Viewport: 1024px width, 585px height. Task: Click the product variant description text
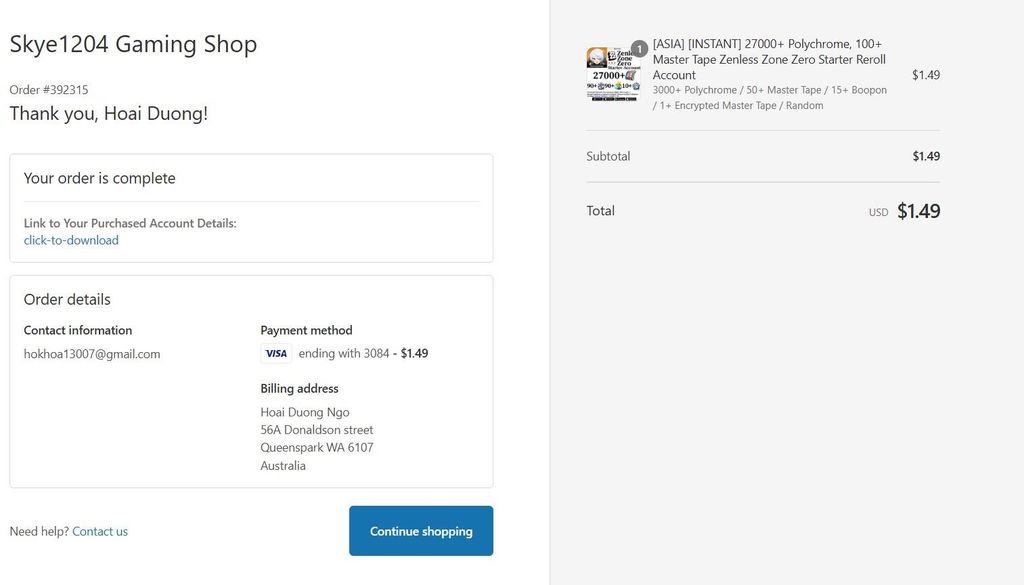tap(769, 98)
